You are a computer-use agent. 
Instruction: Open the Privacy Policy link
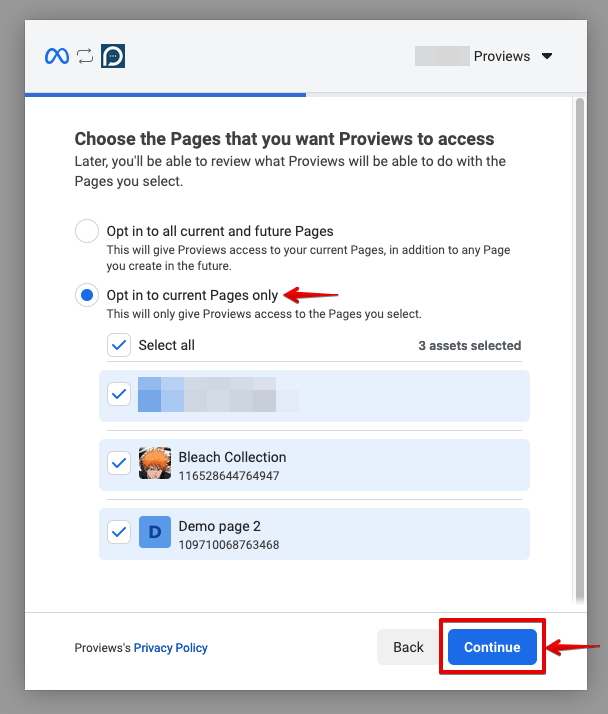[x=170, y=648]
